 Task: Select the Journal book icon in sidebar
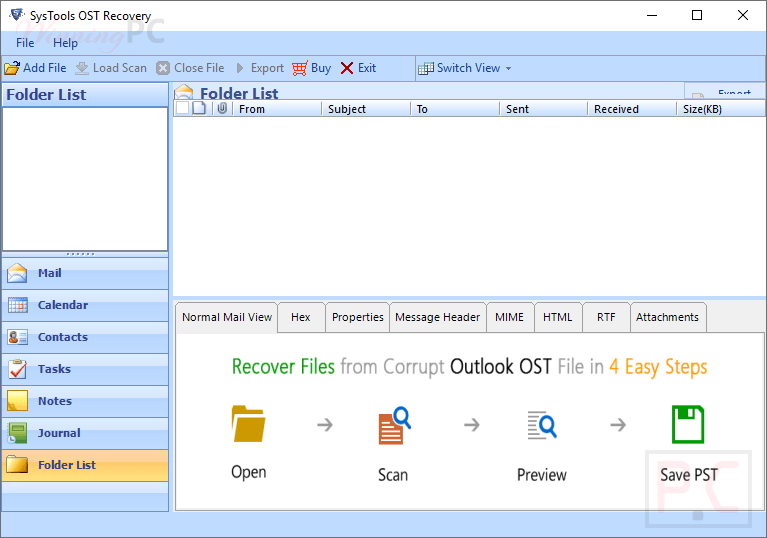[x=18, y=433]
